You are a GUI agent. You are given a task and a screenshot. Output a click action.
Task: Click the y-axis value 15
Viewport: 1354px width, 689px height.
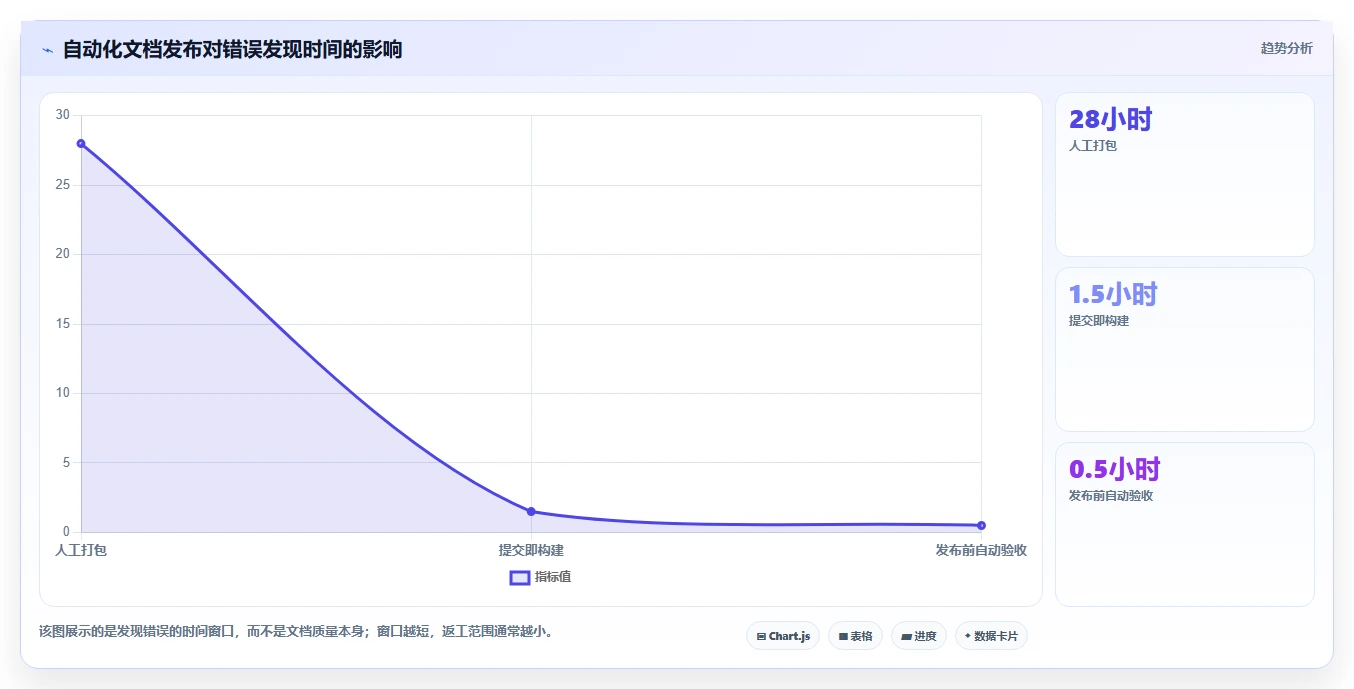coord(63,323)
